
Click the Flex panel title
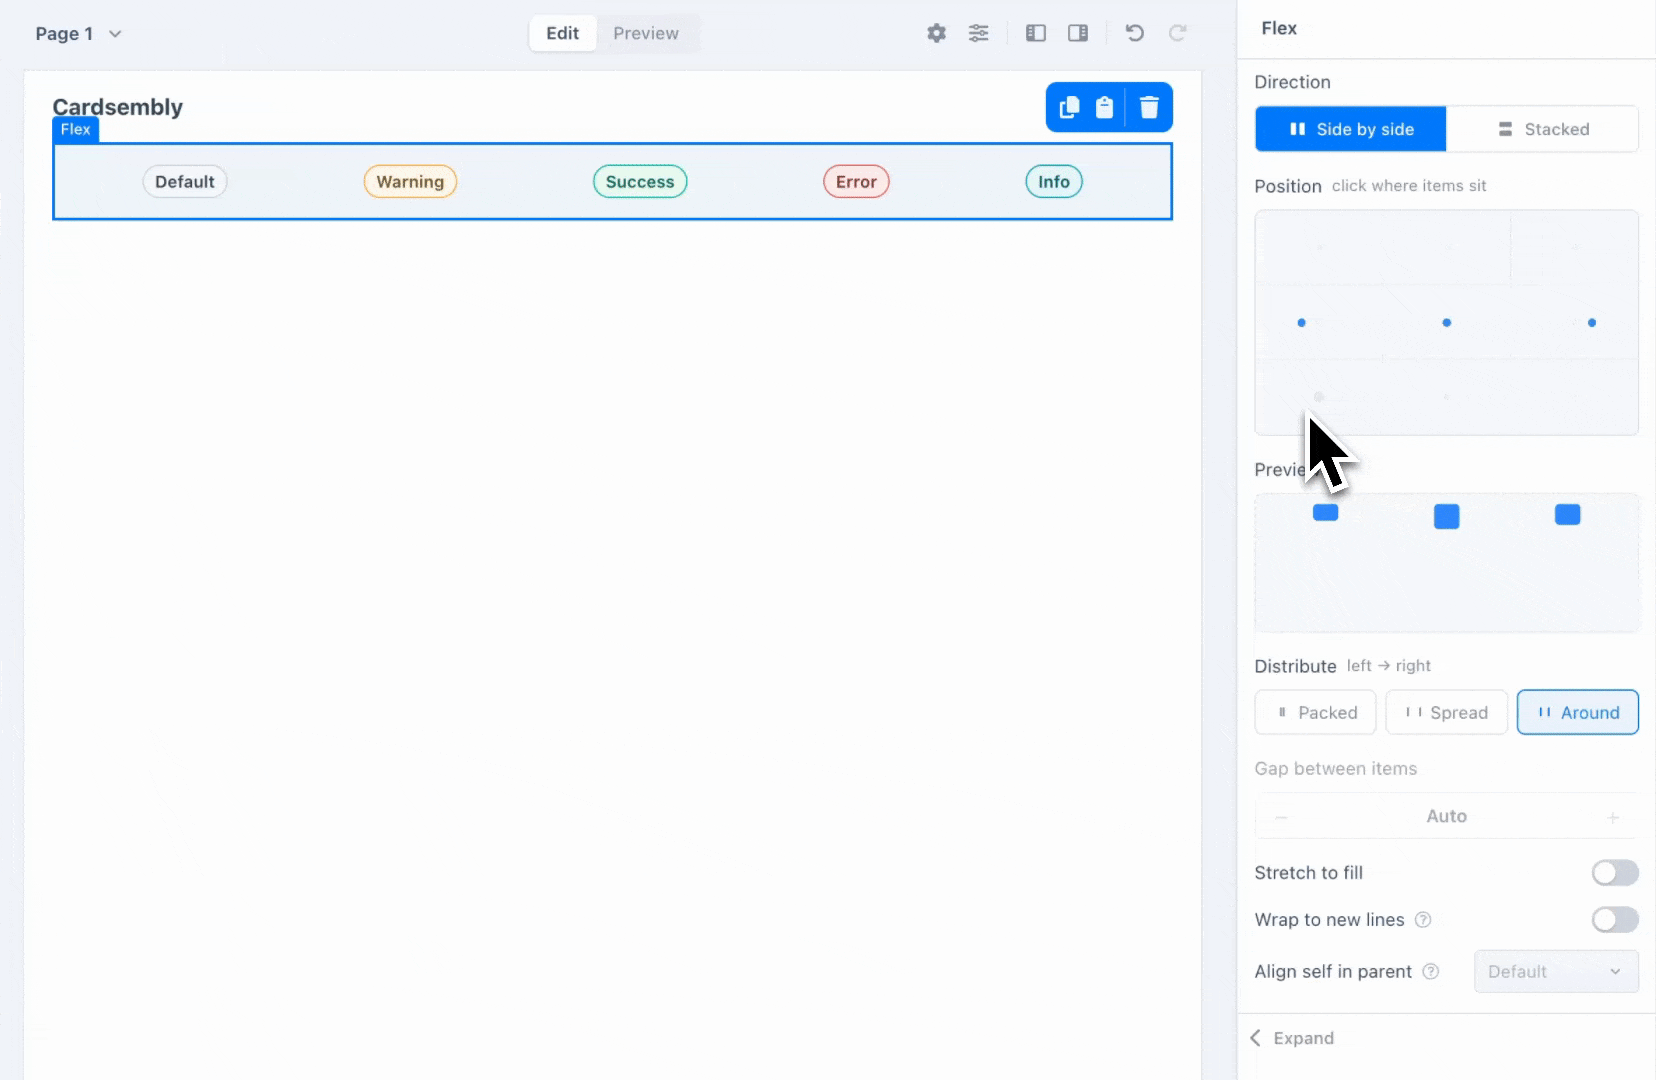click(1279, 28)
